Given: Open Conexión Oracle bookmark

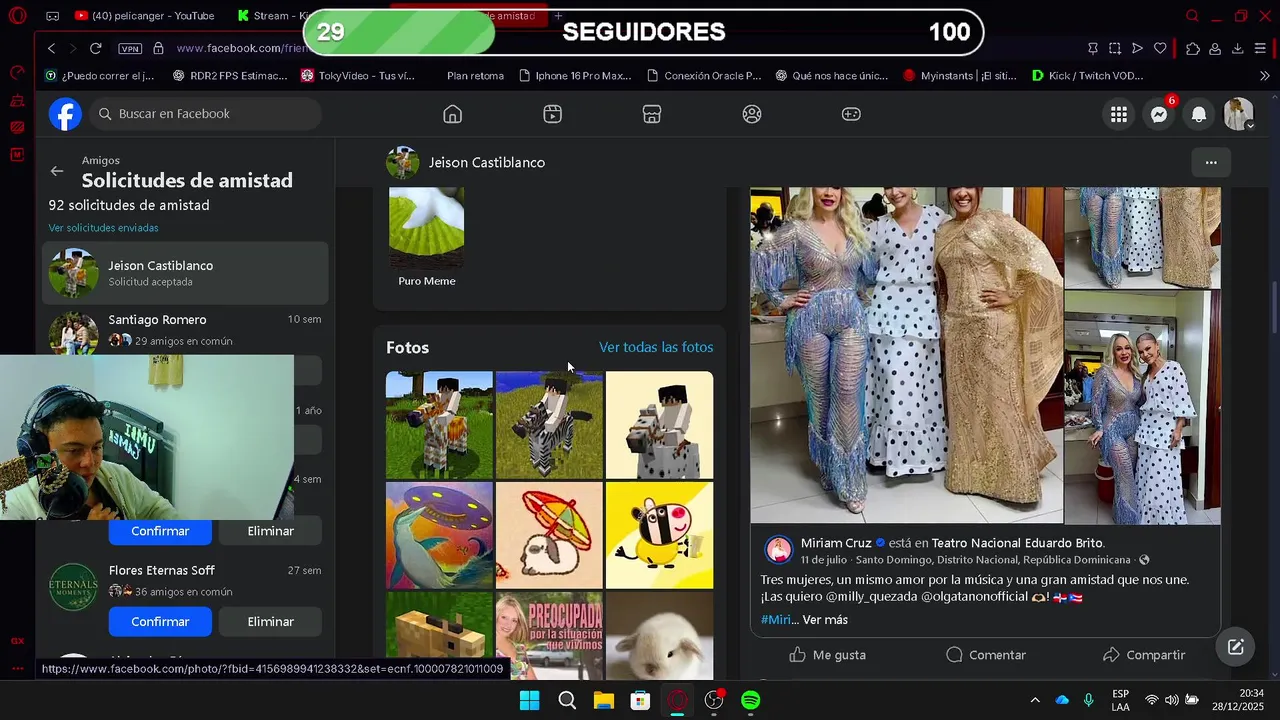Looking at the screenshot, I should 704,76.
